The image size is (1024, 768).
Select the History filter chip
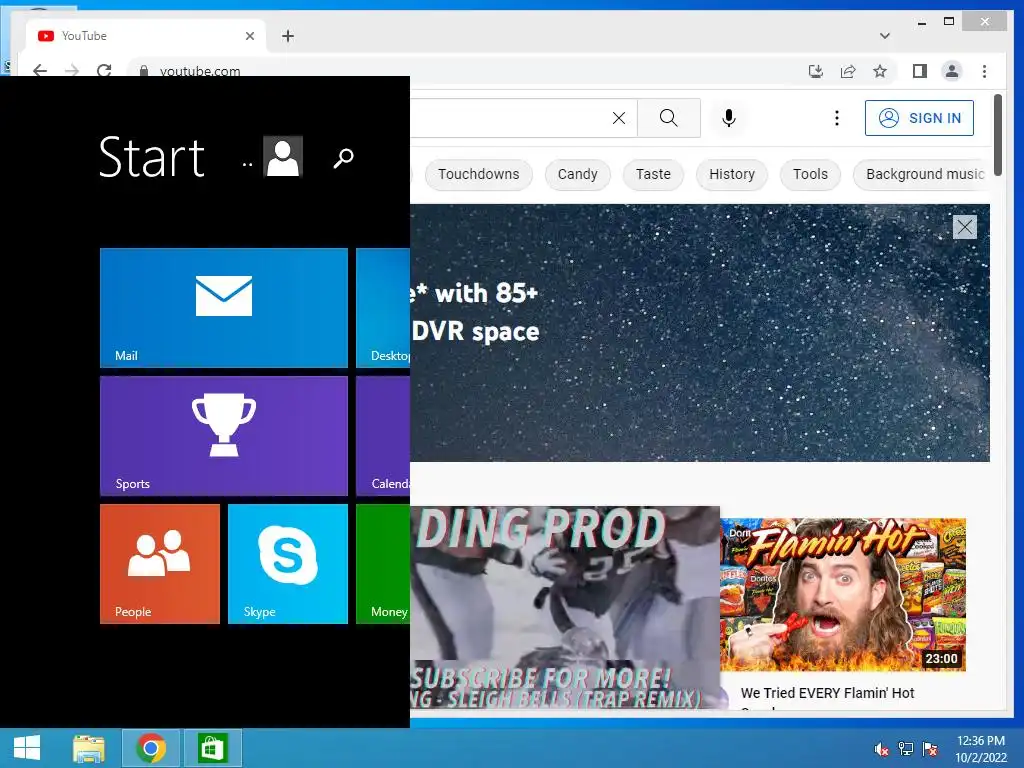click(732, 174)
